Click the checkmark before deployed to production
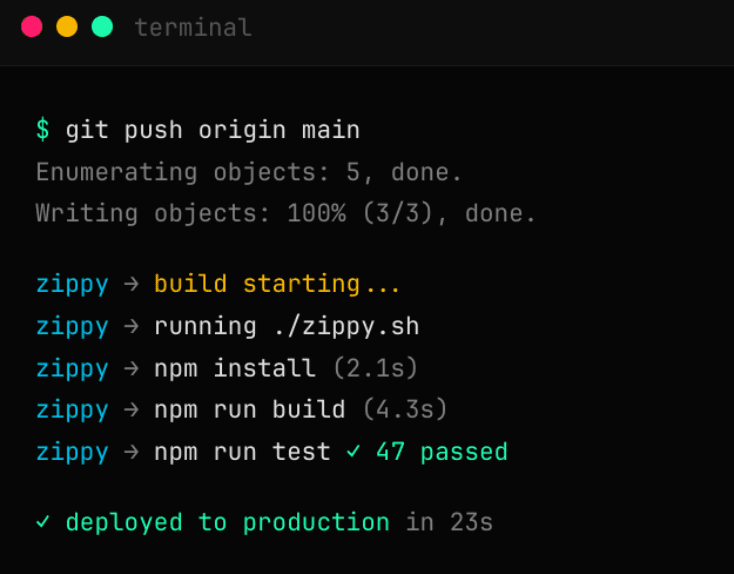734x574 pixels. [x=42, y=522]
